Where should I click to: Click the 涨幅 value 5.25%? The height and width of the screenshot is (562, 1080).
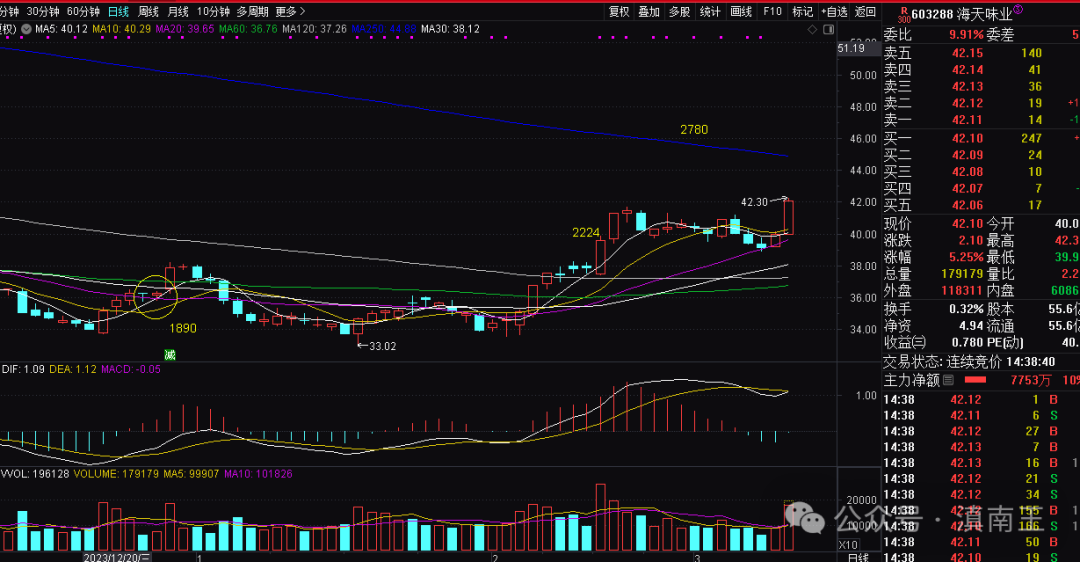coord(966,257)
